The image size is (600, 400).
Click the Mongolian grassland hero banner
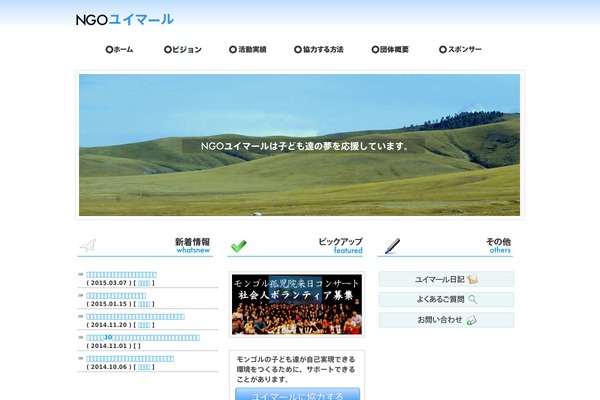[x=300, y=145]
